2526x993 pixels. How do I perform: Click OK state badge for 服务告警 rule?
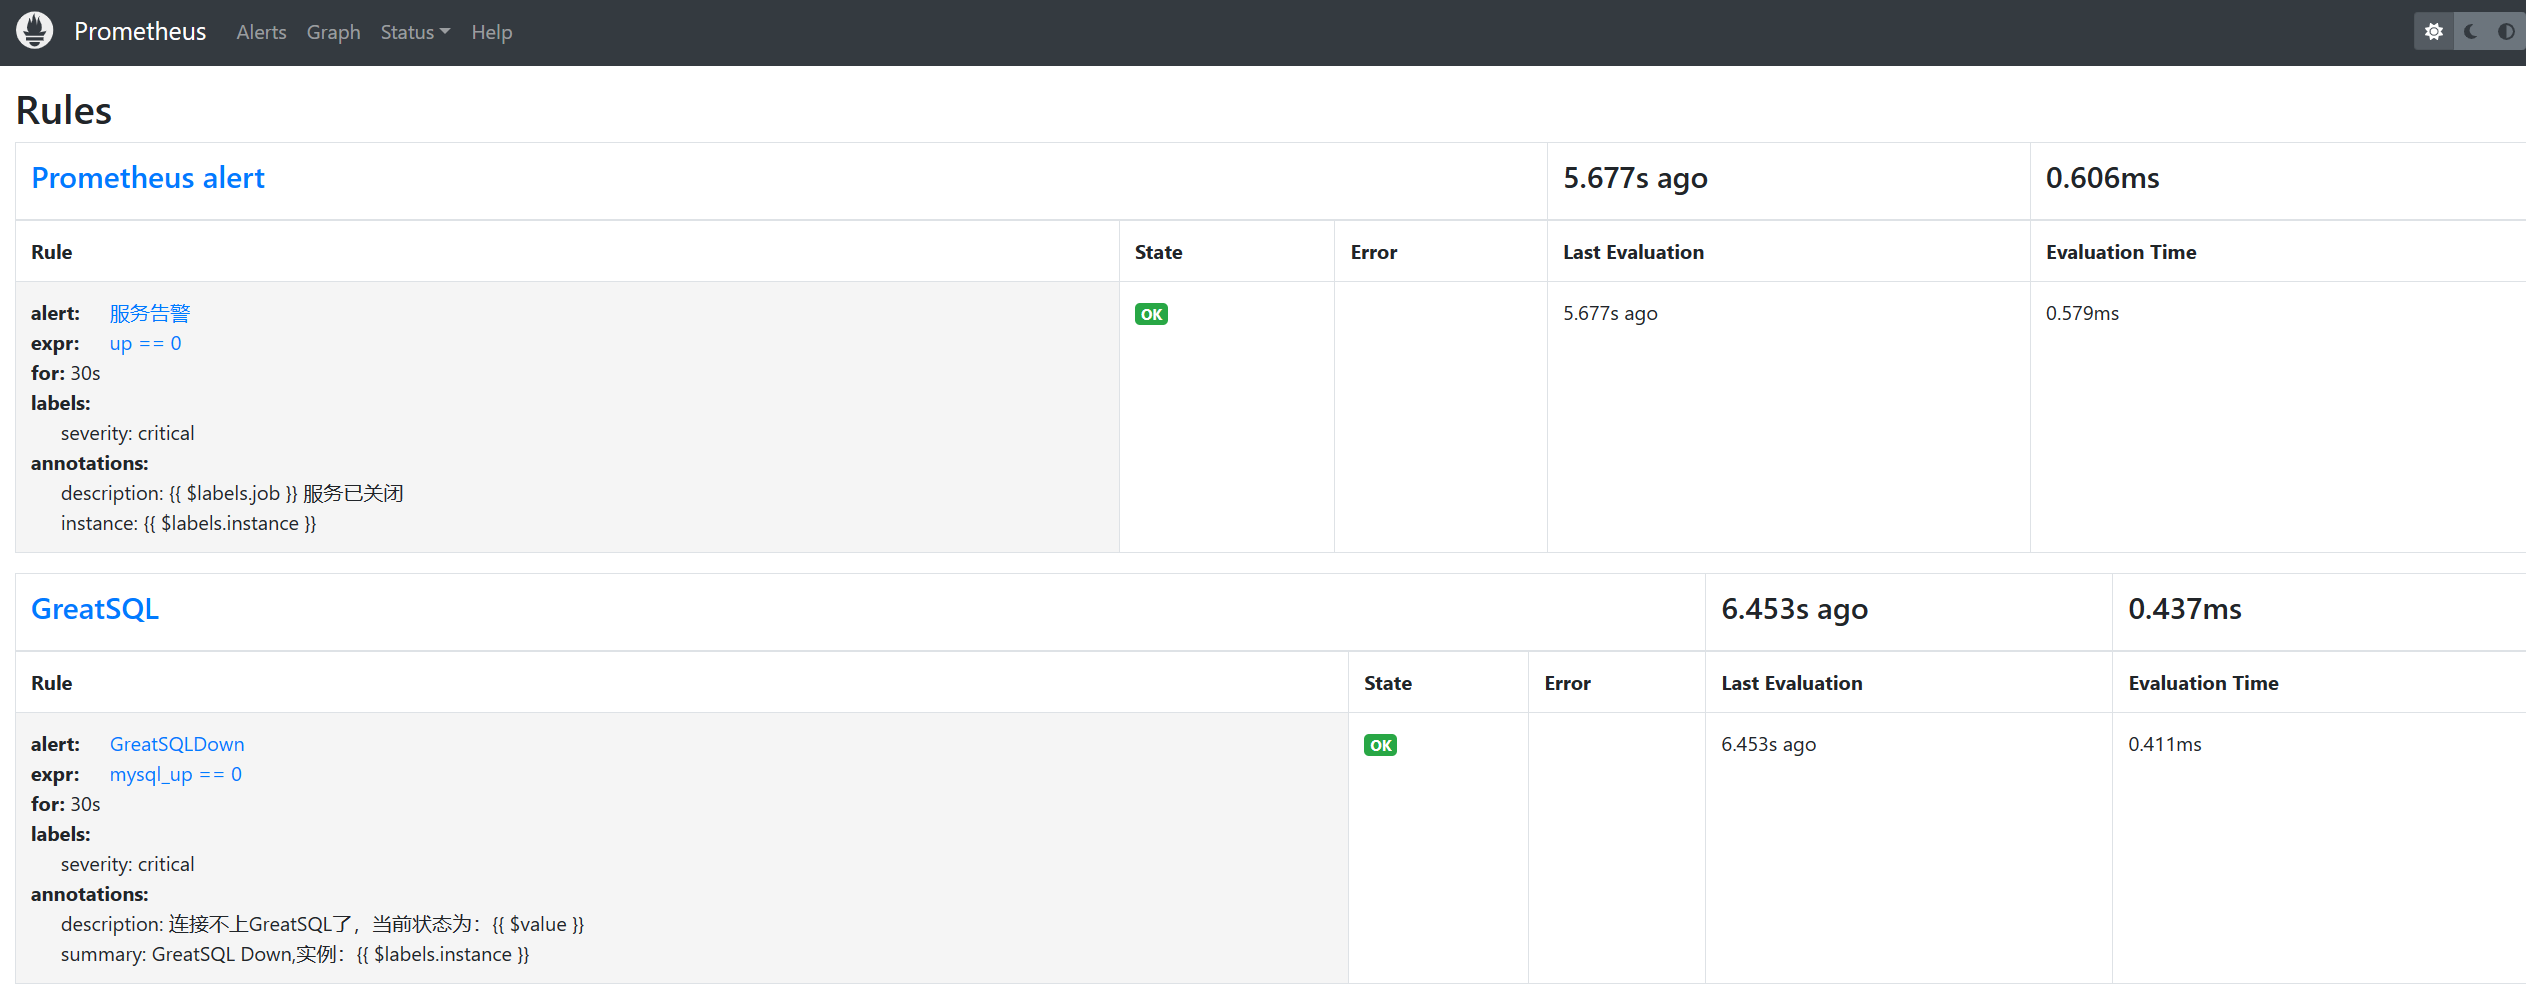pyautogui.click(x=1151, y=314)
